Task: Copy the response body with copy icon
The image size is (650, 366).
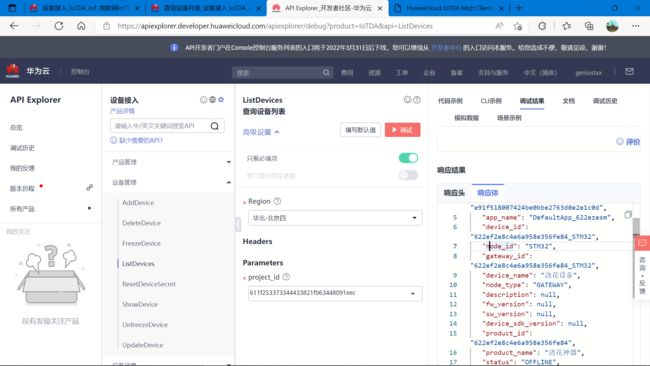Action: point(628,214)
